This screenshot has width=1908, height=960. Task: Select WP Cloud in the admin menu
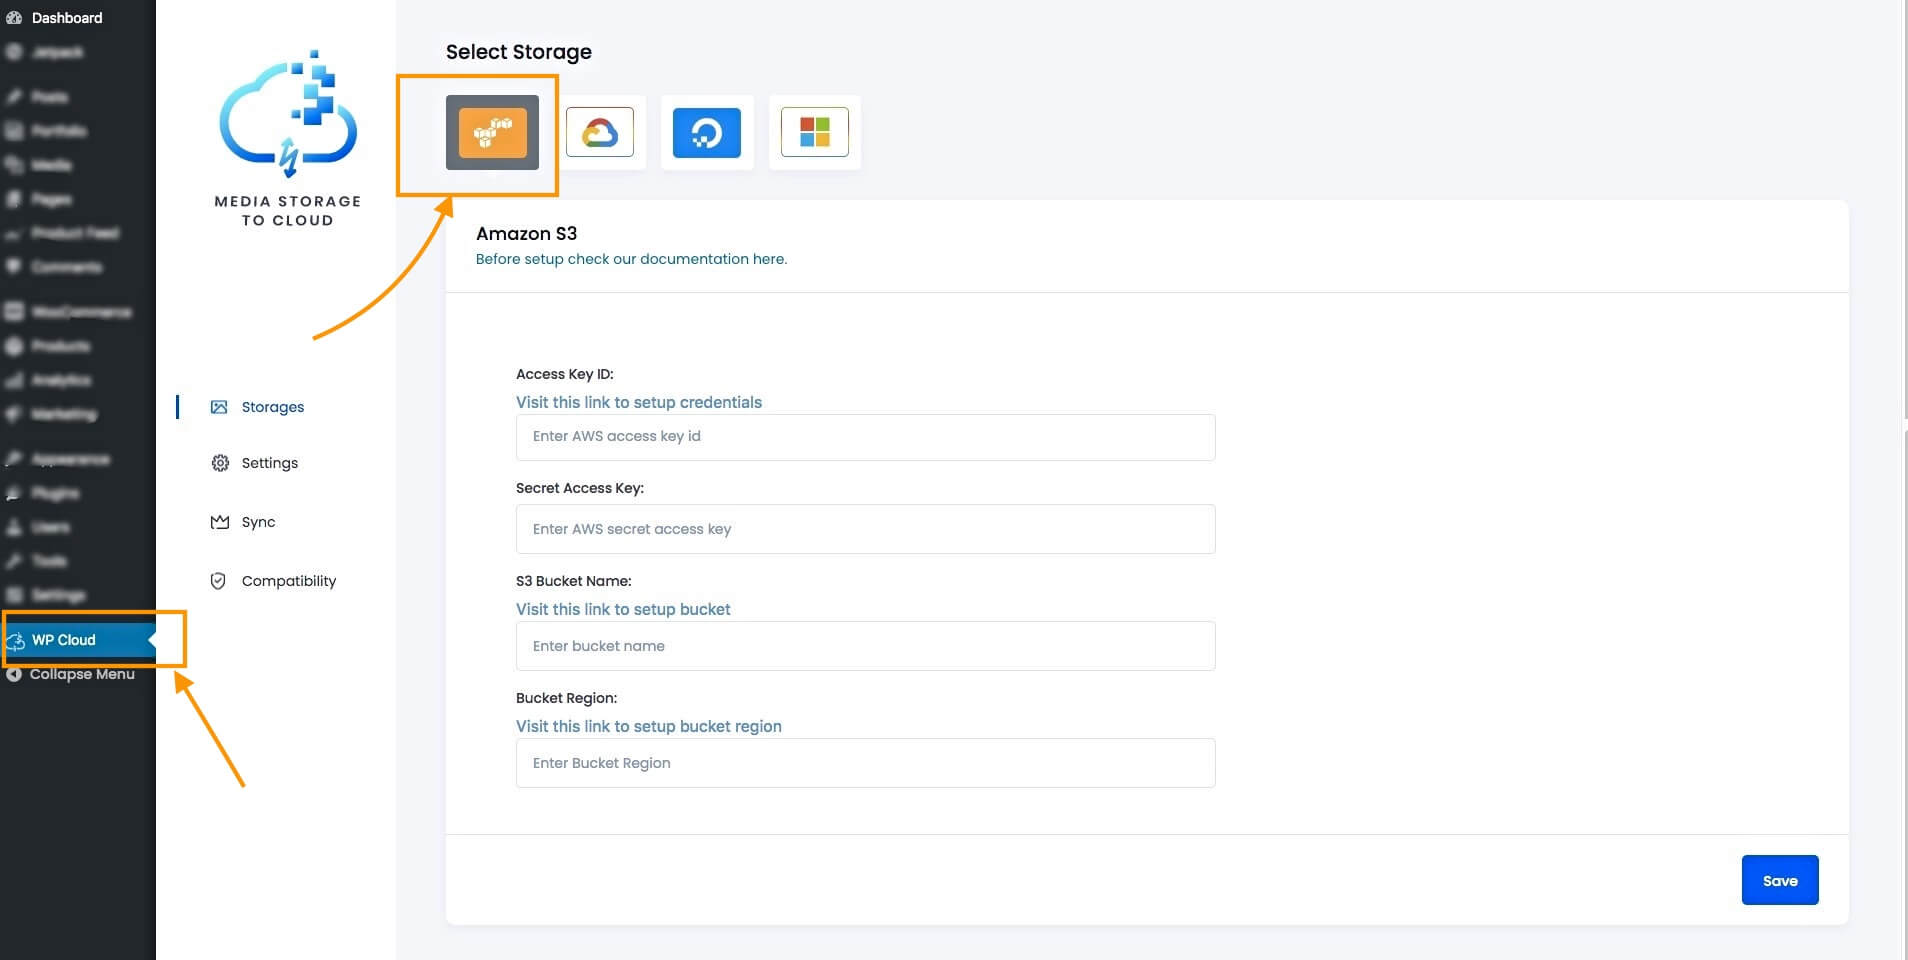[64, 639]
